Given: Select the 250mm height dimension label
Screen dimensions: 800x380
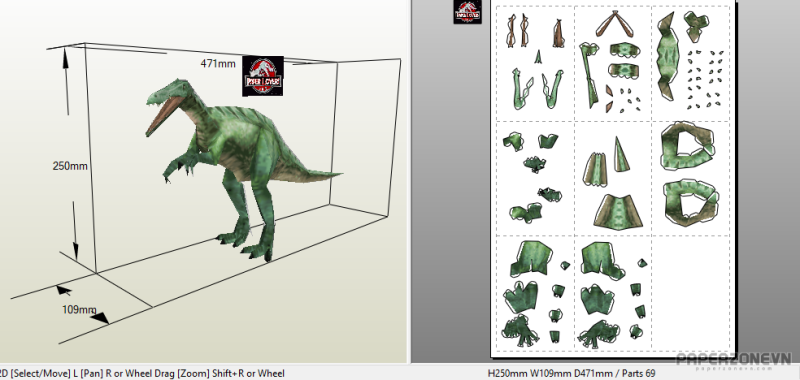Looking at the screenshot, I should pos(70,166).
